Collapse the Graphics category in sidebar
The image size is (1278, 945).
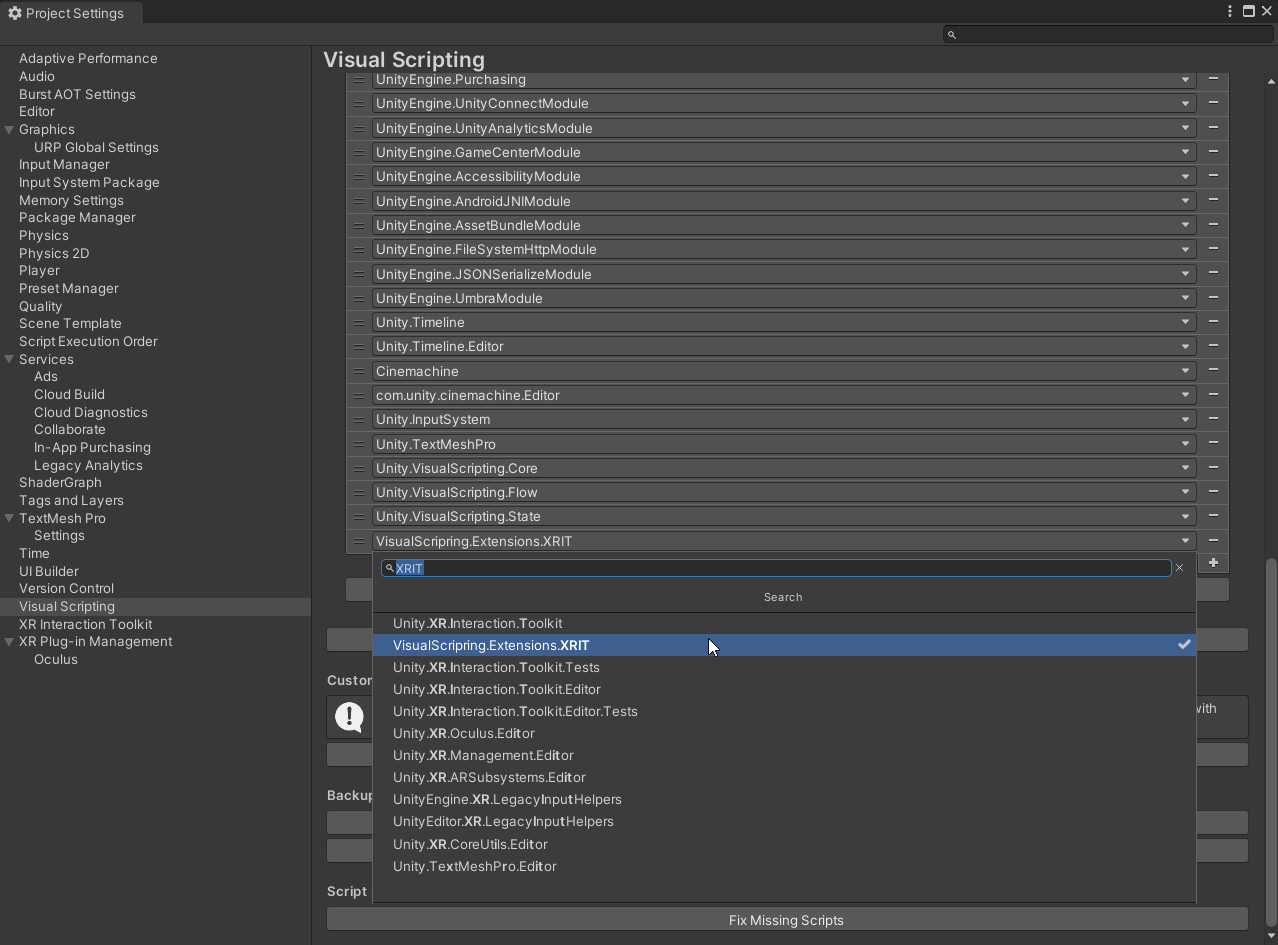pos(9,129)
